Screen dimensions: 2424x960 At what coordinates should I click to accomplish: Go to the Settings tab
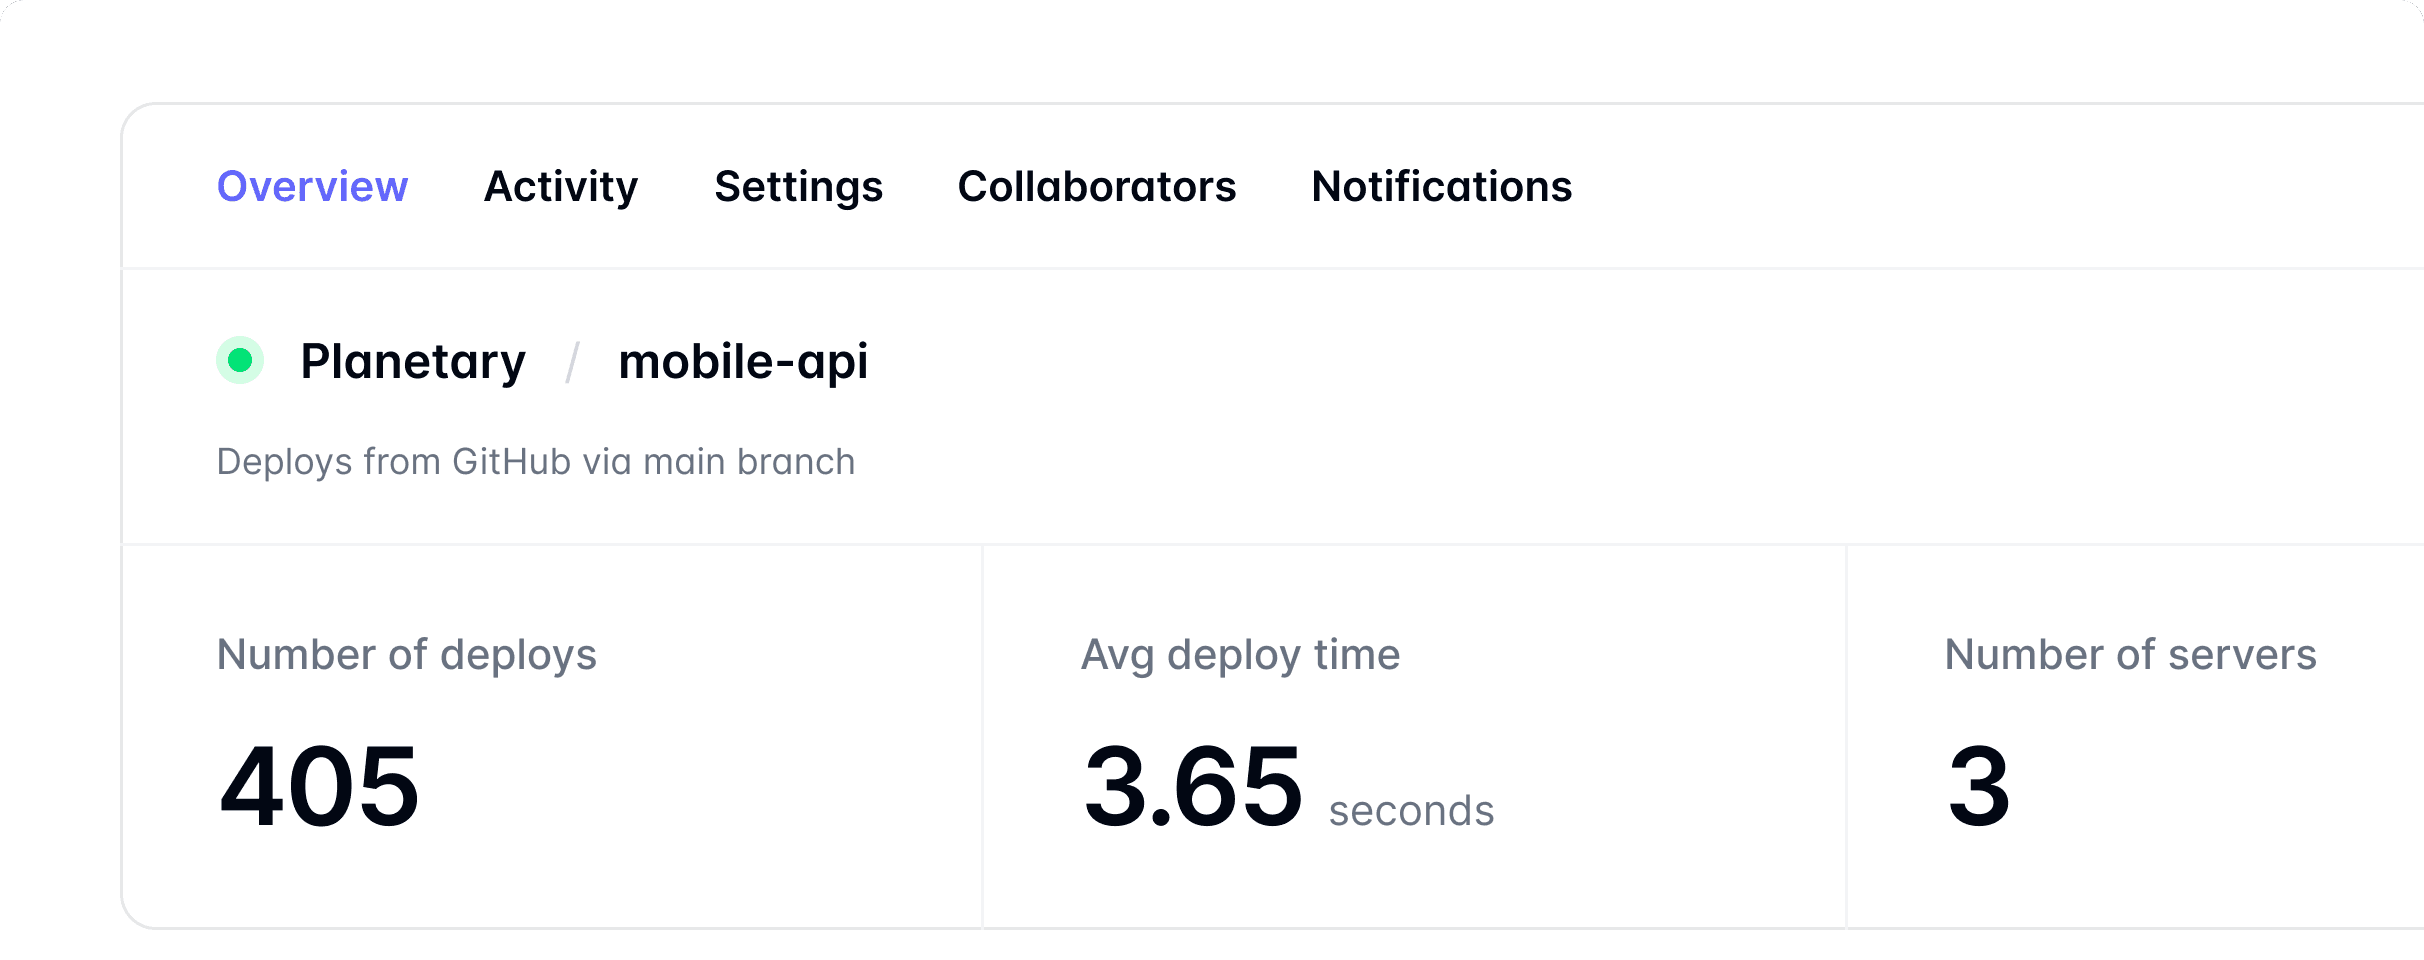pyautogui.click(x=798, y=187)
